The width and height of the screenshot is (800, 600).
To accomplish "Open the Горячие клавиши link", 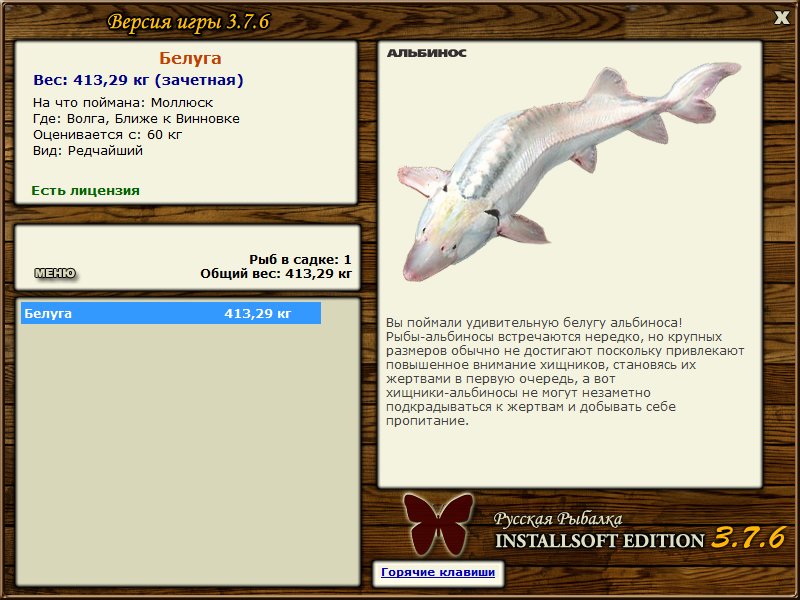I will click(x=438, y=572).
